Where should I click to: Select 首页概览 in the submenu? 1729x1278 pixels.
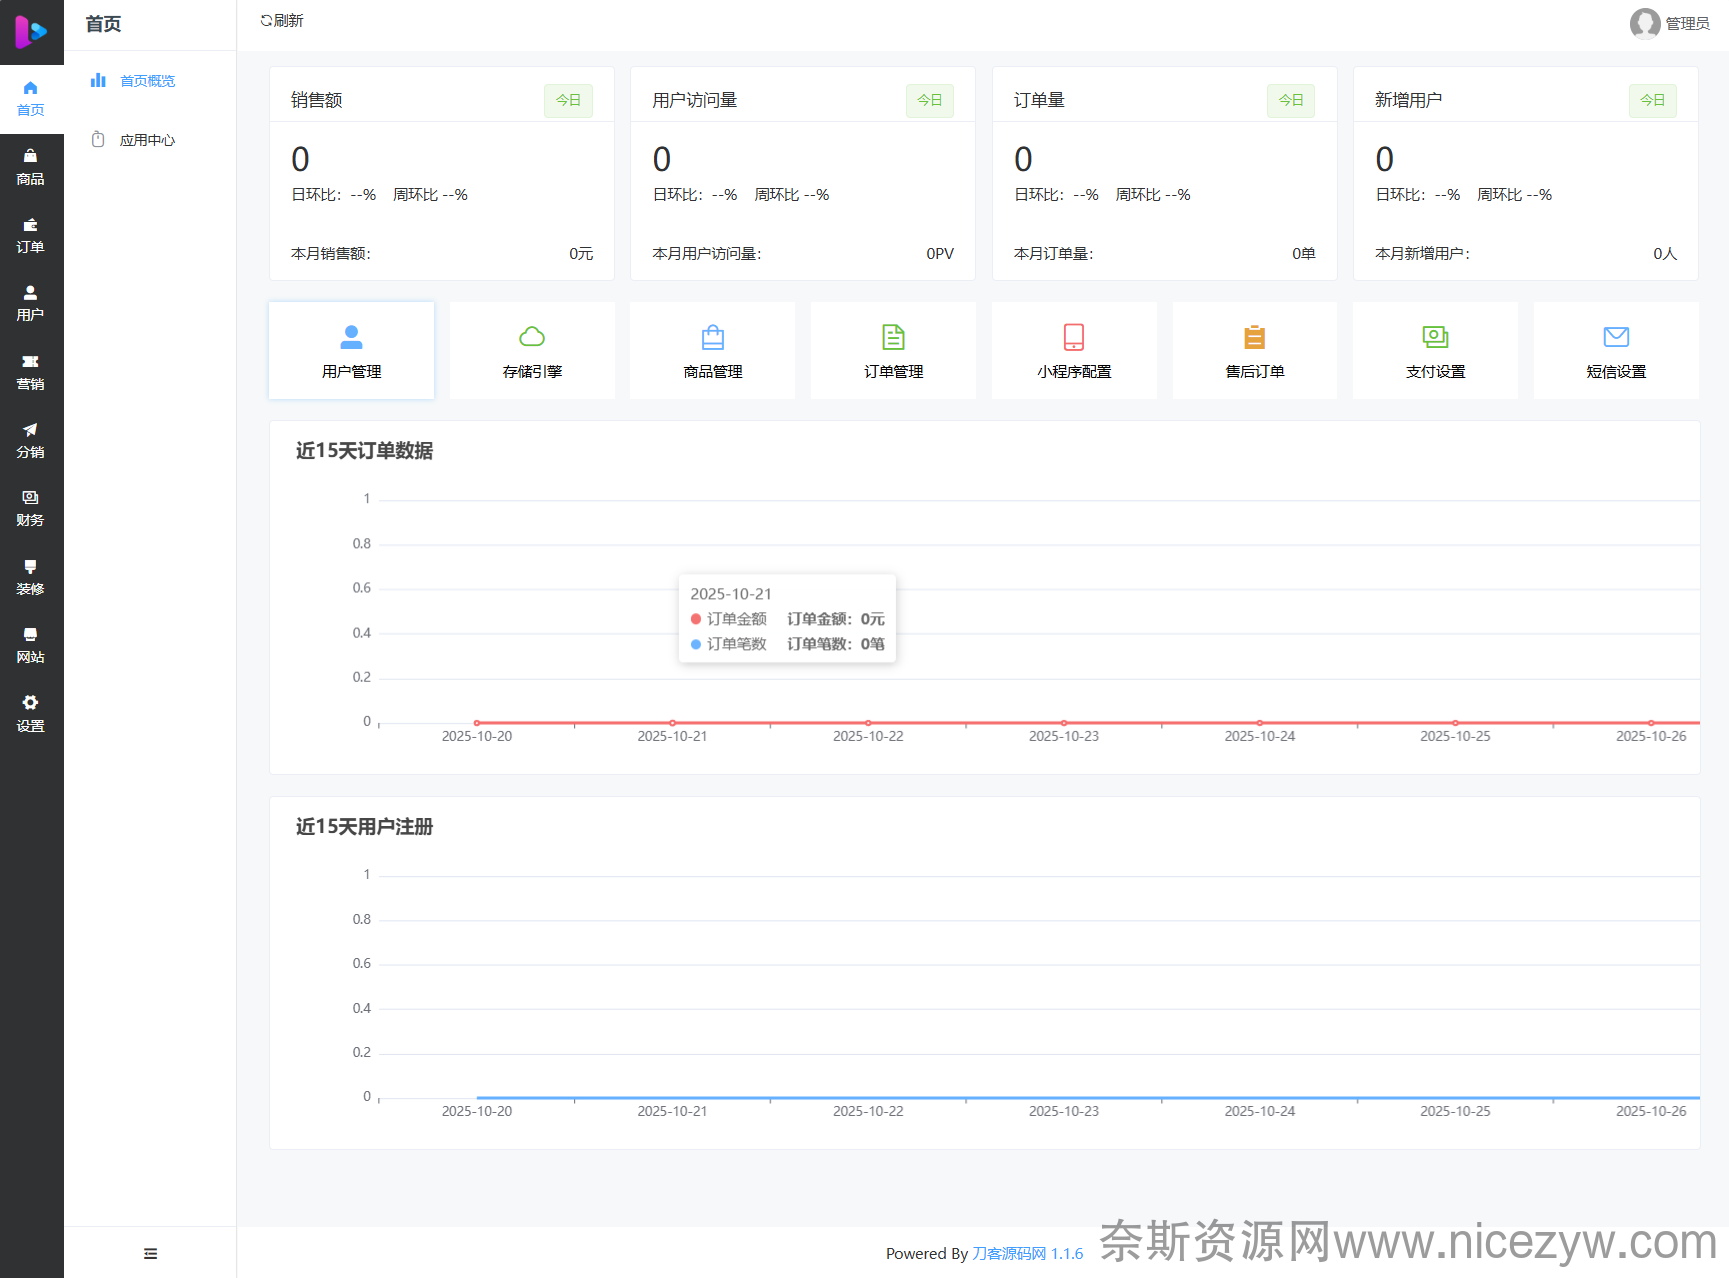tap(147, 81)
